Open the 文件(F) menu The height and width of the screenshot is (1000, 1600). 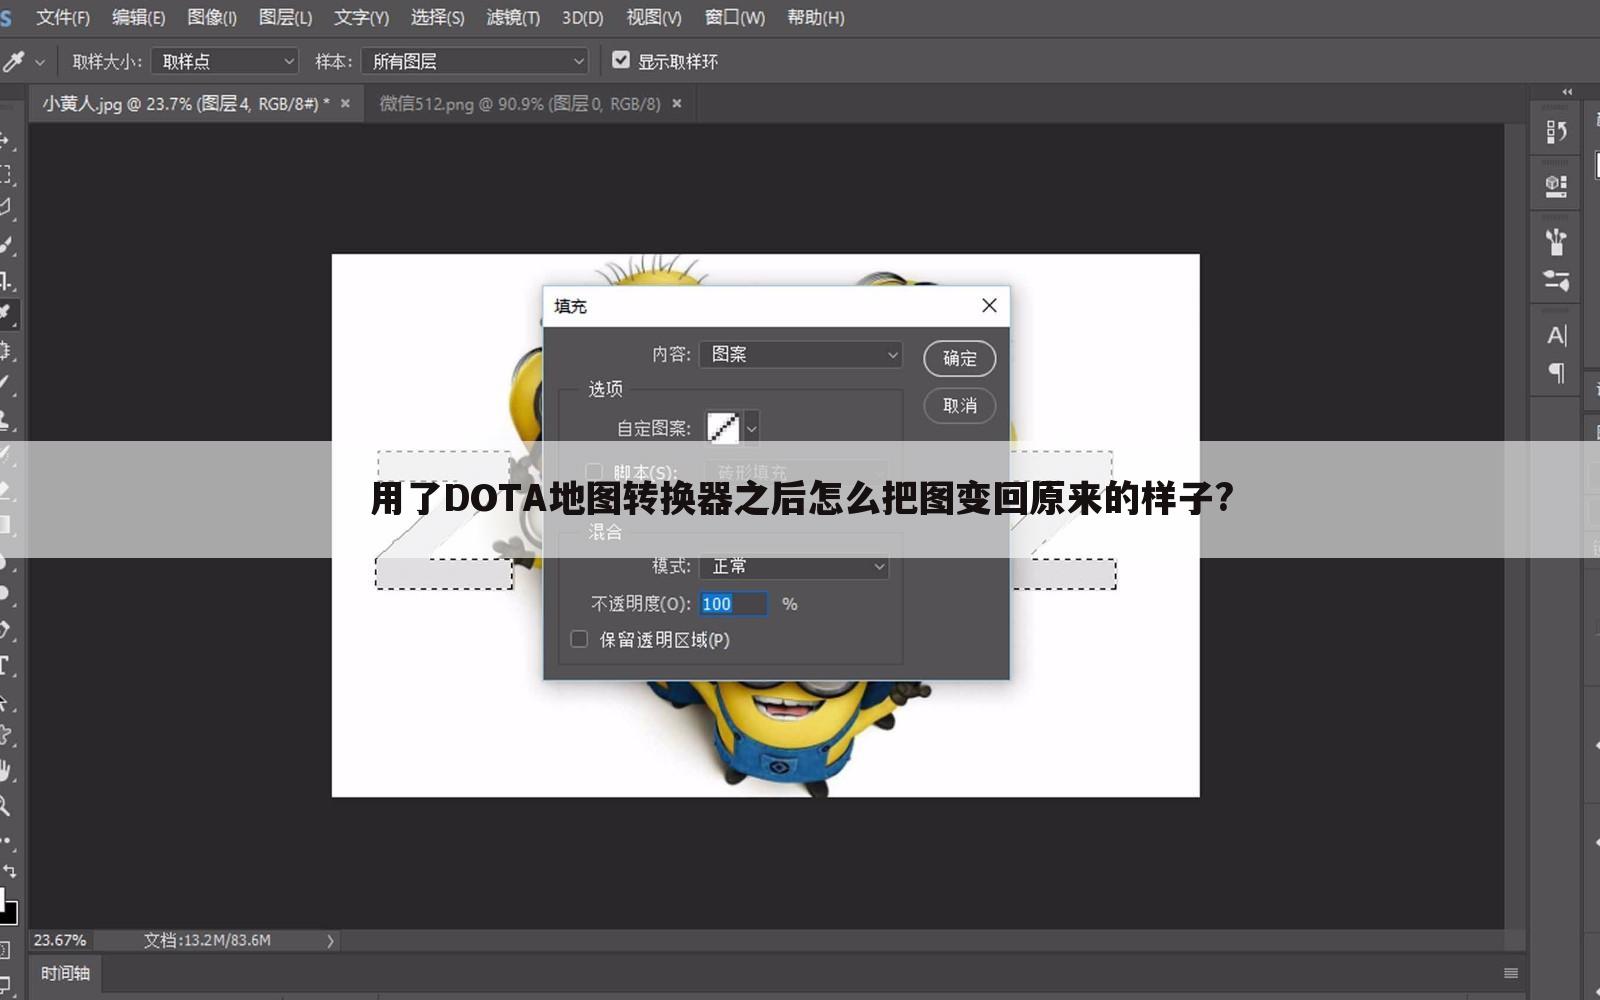tap(63, 18)
